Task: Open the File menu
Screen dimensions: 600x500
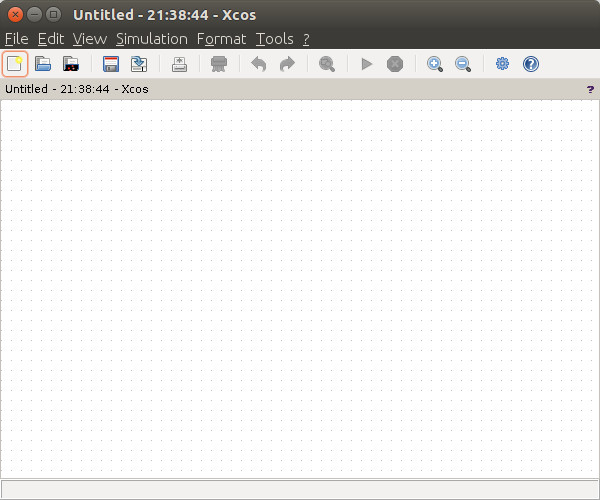Action: click(16, 39)
